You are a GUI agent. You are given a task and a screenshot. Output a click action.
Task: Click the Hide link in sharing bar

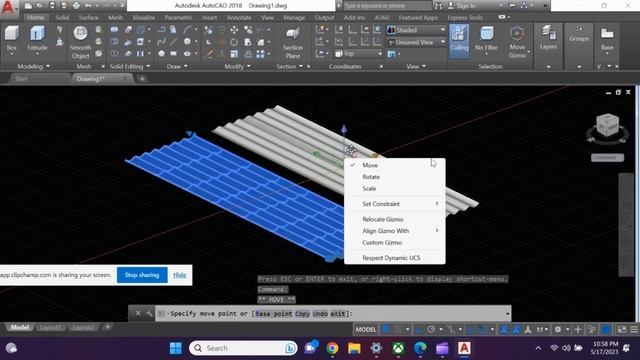click(180, 275)
